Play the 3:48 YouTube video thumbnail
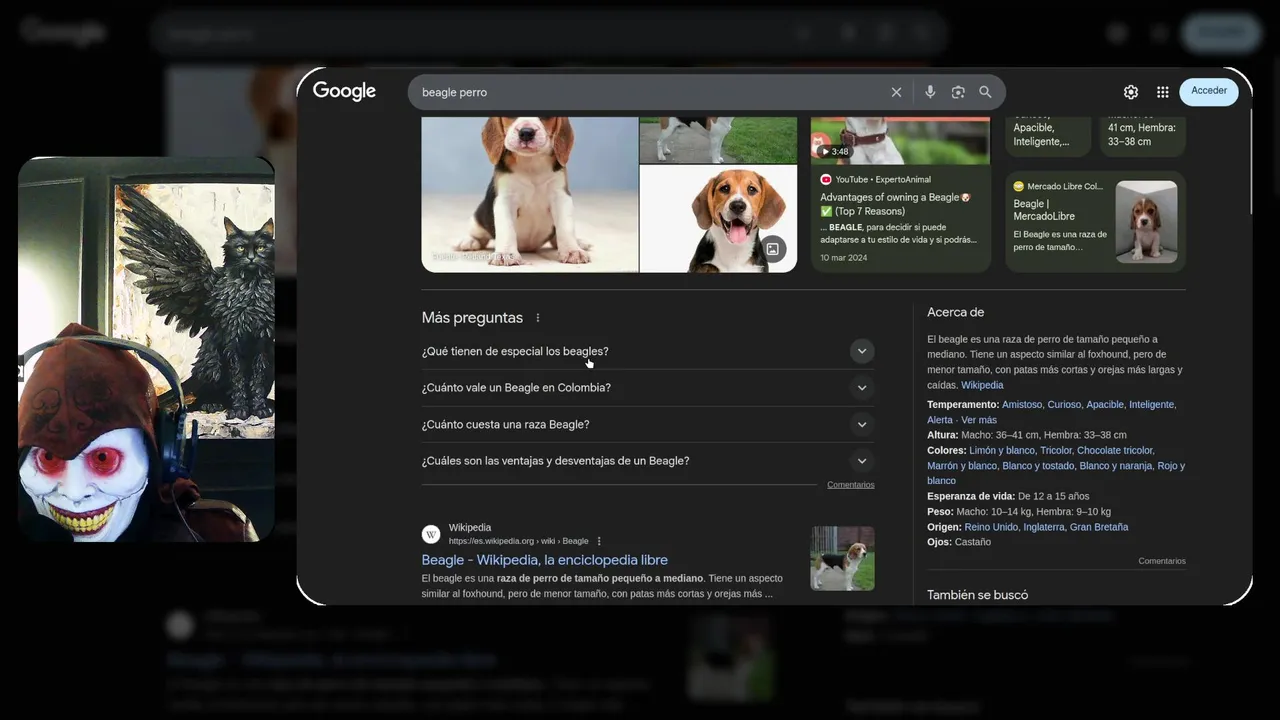Screen dimensions: 1280x720 tap(900, 140)
